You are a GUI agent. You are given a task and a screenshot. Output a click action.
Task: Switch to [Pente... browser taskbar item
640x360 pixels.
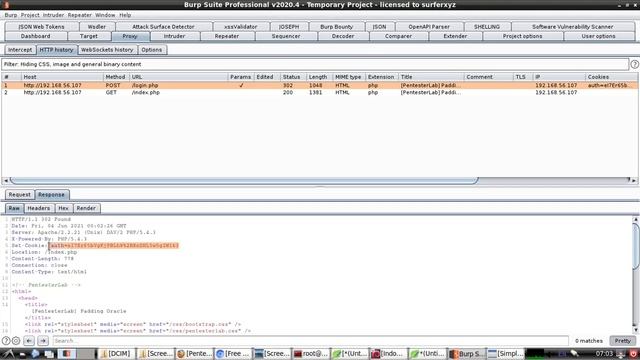pos(194,353)
